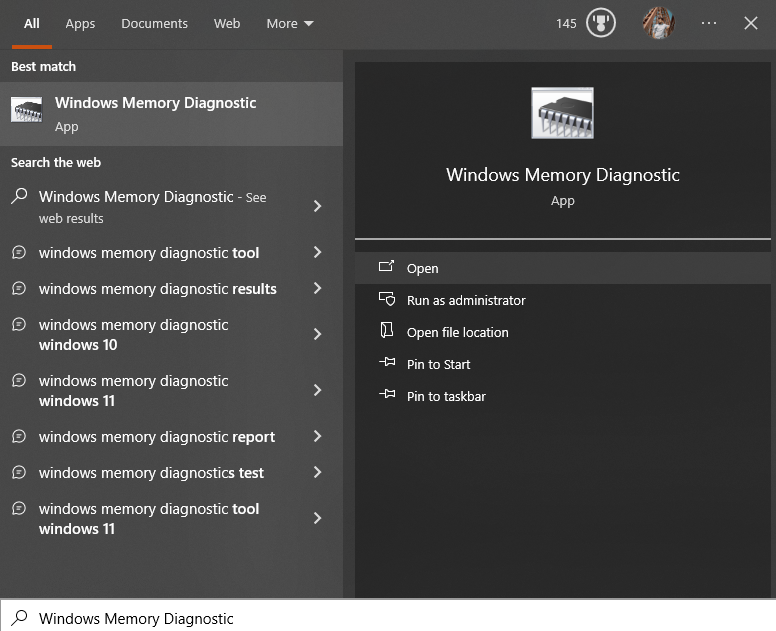Search web for windows memory diagnostic results
Viewport: 776px width, 631px height.
tap(171, 288)
